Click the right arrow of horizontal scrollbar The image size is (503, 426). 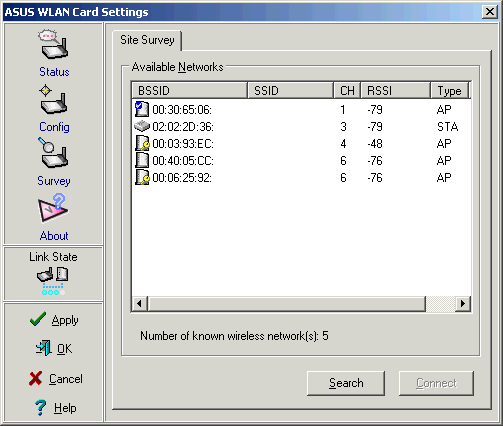(x=463, y=303)
